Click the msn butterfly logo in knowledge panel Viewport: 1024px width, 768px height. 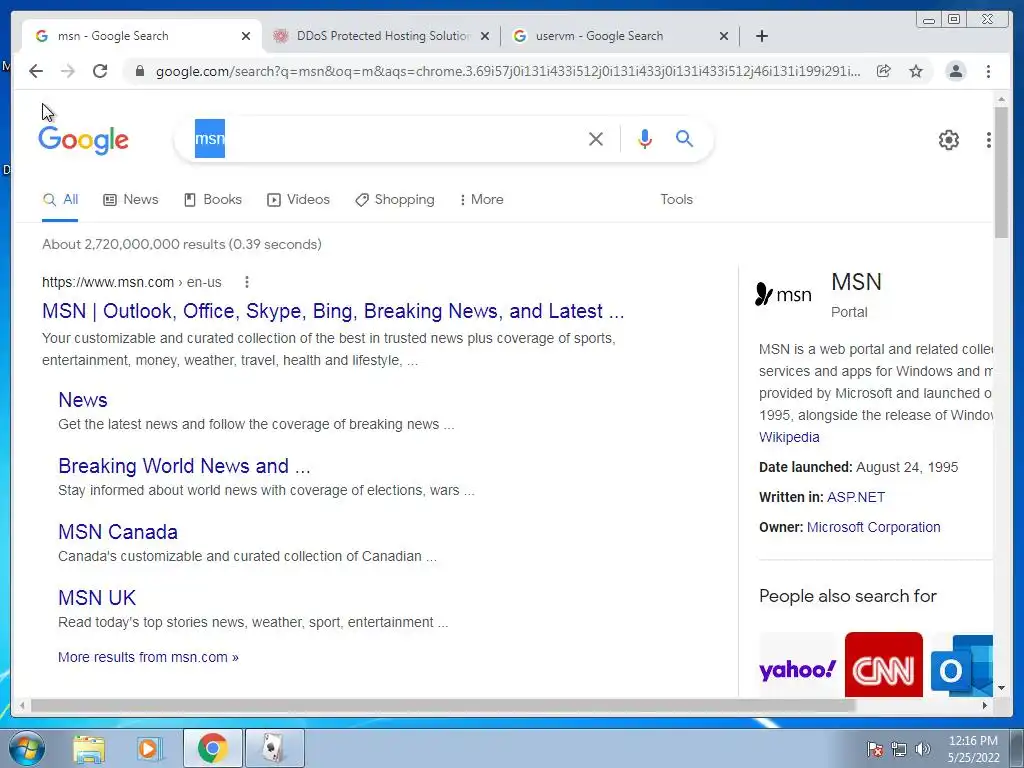click(x=783, y=295)
